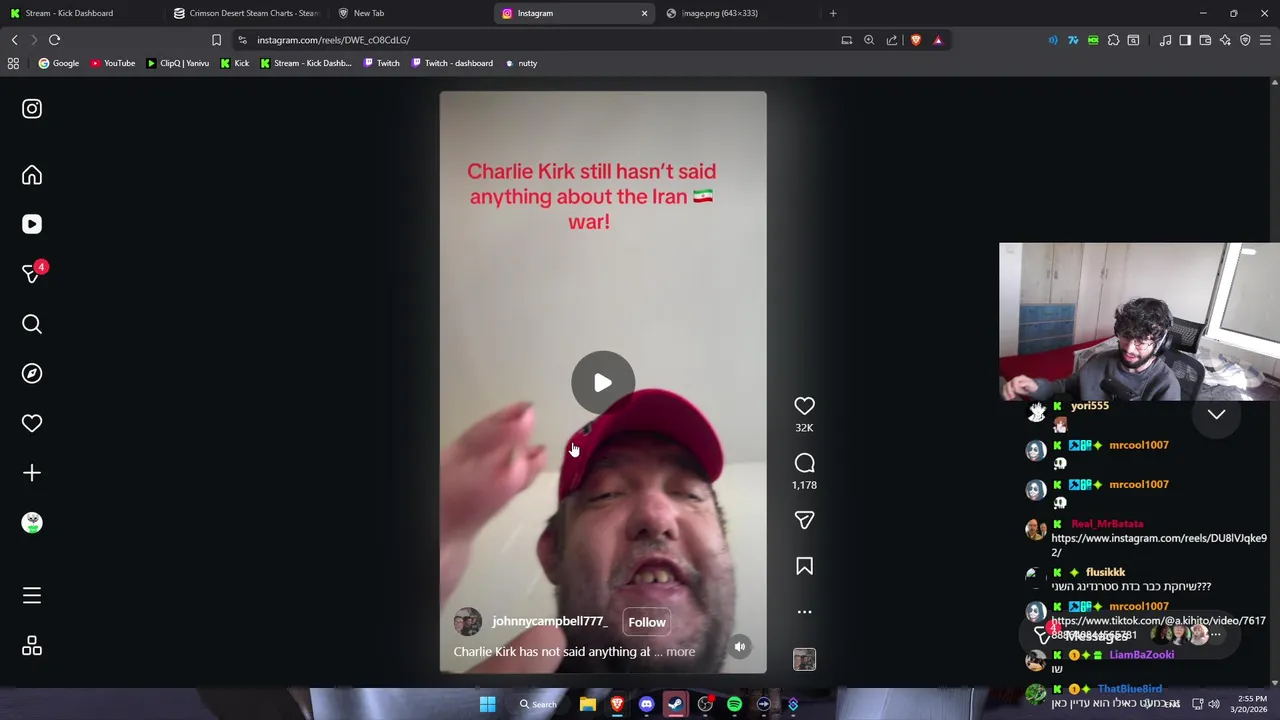The width and height of the screenshot is (1280, 720).
Task: Open johnnycampbell777_ profile link
Action: (x=549, y=621)
